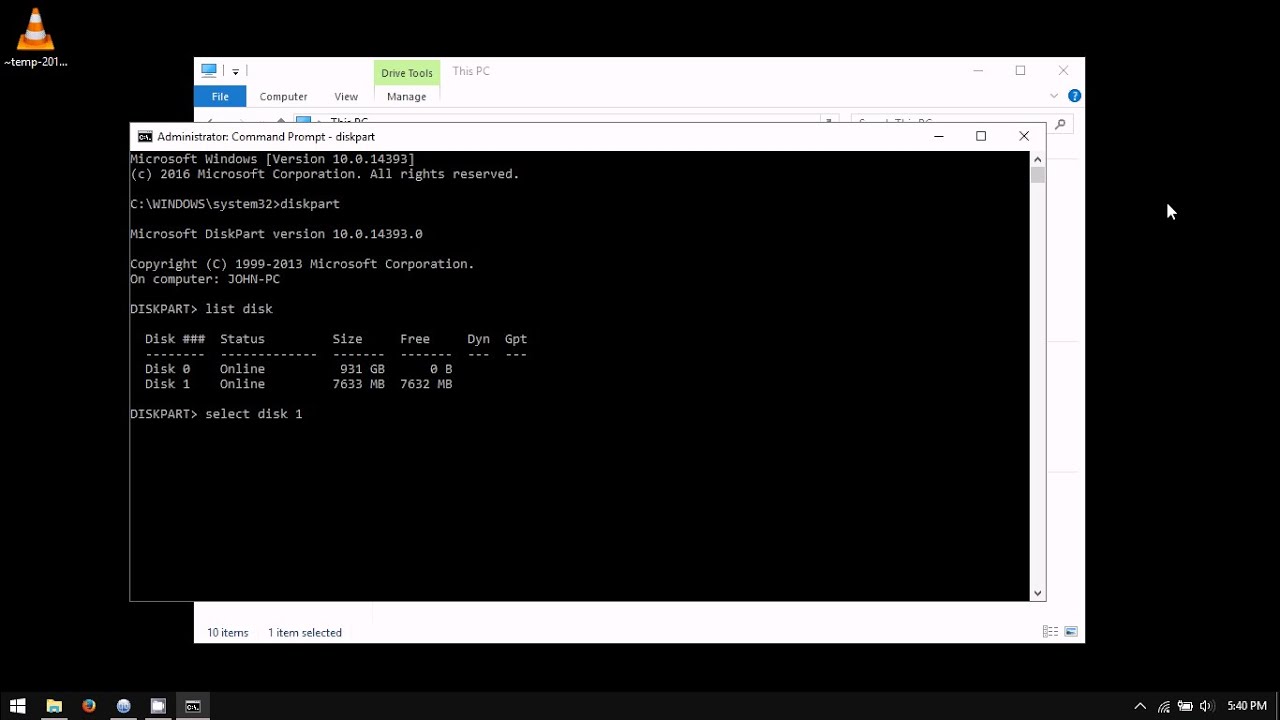Image resolution: width=1280 pixels, height=720 pixels.
Task: Open the volume speaker tray icon
Action: click(x=1206, y=706)
